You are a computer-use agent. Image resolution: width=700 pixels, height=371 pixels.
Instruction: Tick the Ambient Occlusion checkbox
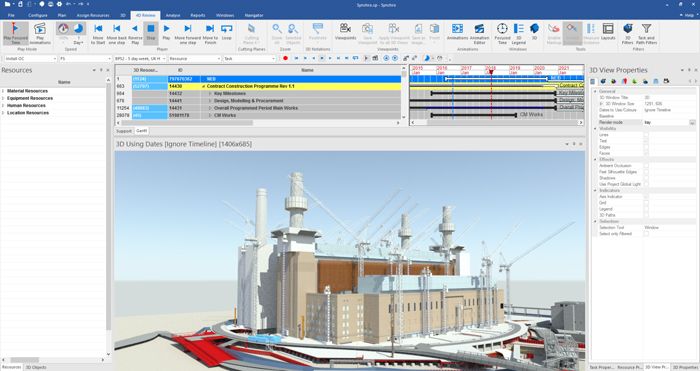tap(646, 166)
